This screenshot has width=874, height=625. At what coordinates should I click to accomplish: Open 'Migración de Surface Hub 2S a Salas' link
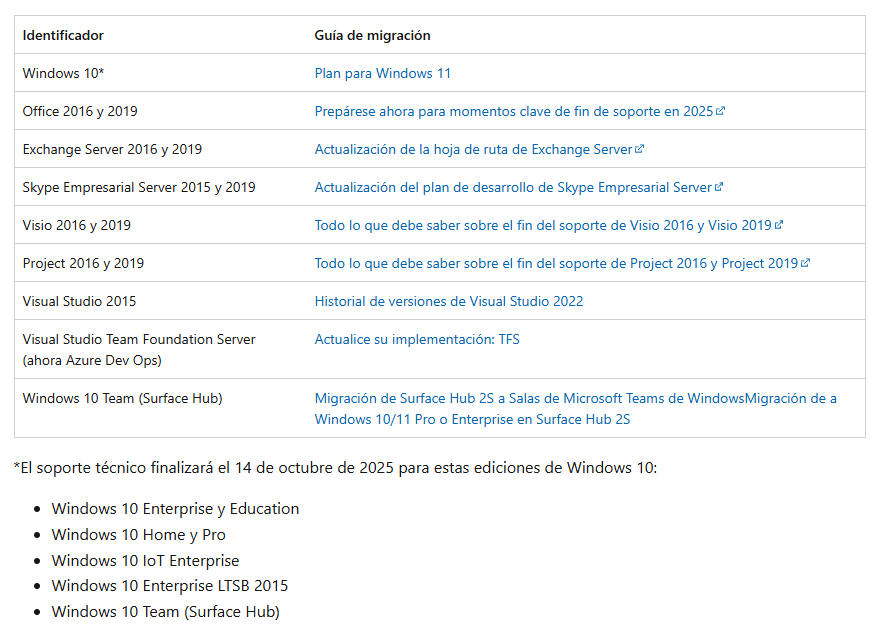[x=529, y=398]
